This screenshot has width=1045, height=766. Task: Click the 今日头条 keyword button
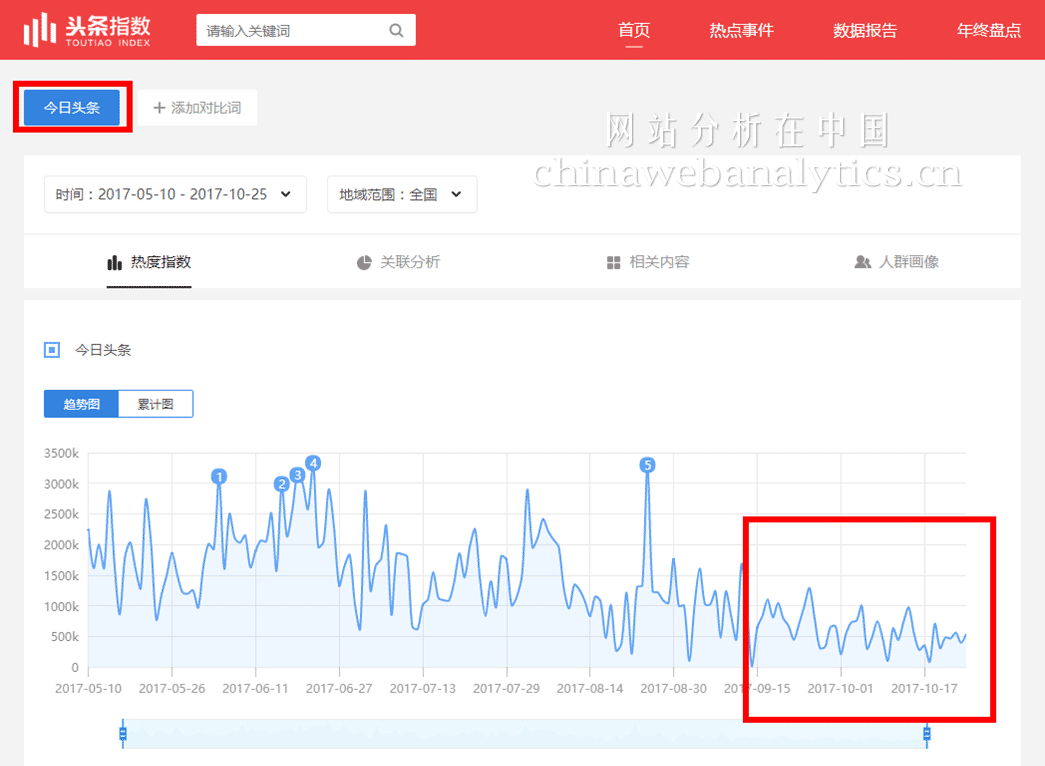(72, 108)
